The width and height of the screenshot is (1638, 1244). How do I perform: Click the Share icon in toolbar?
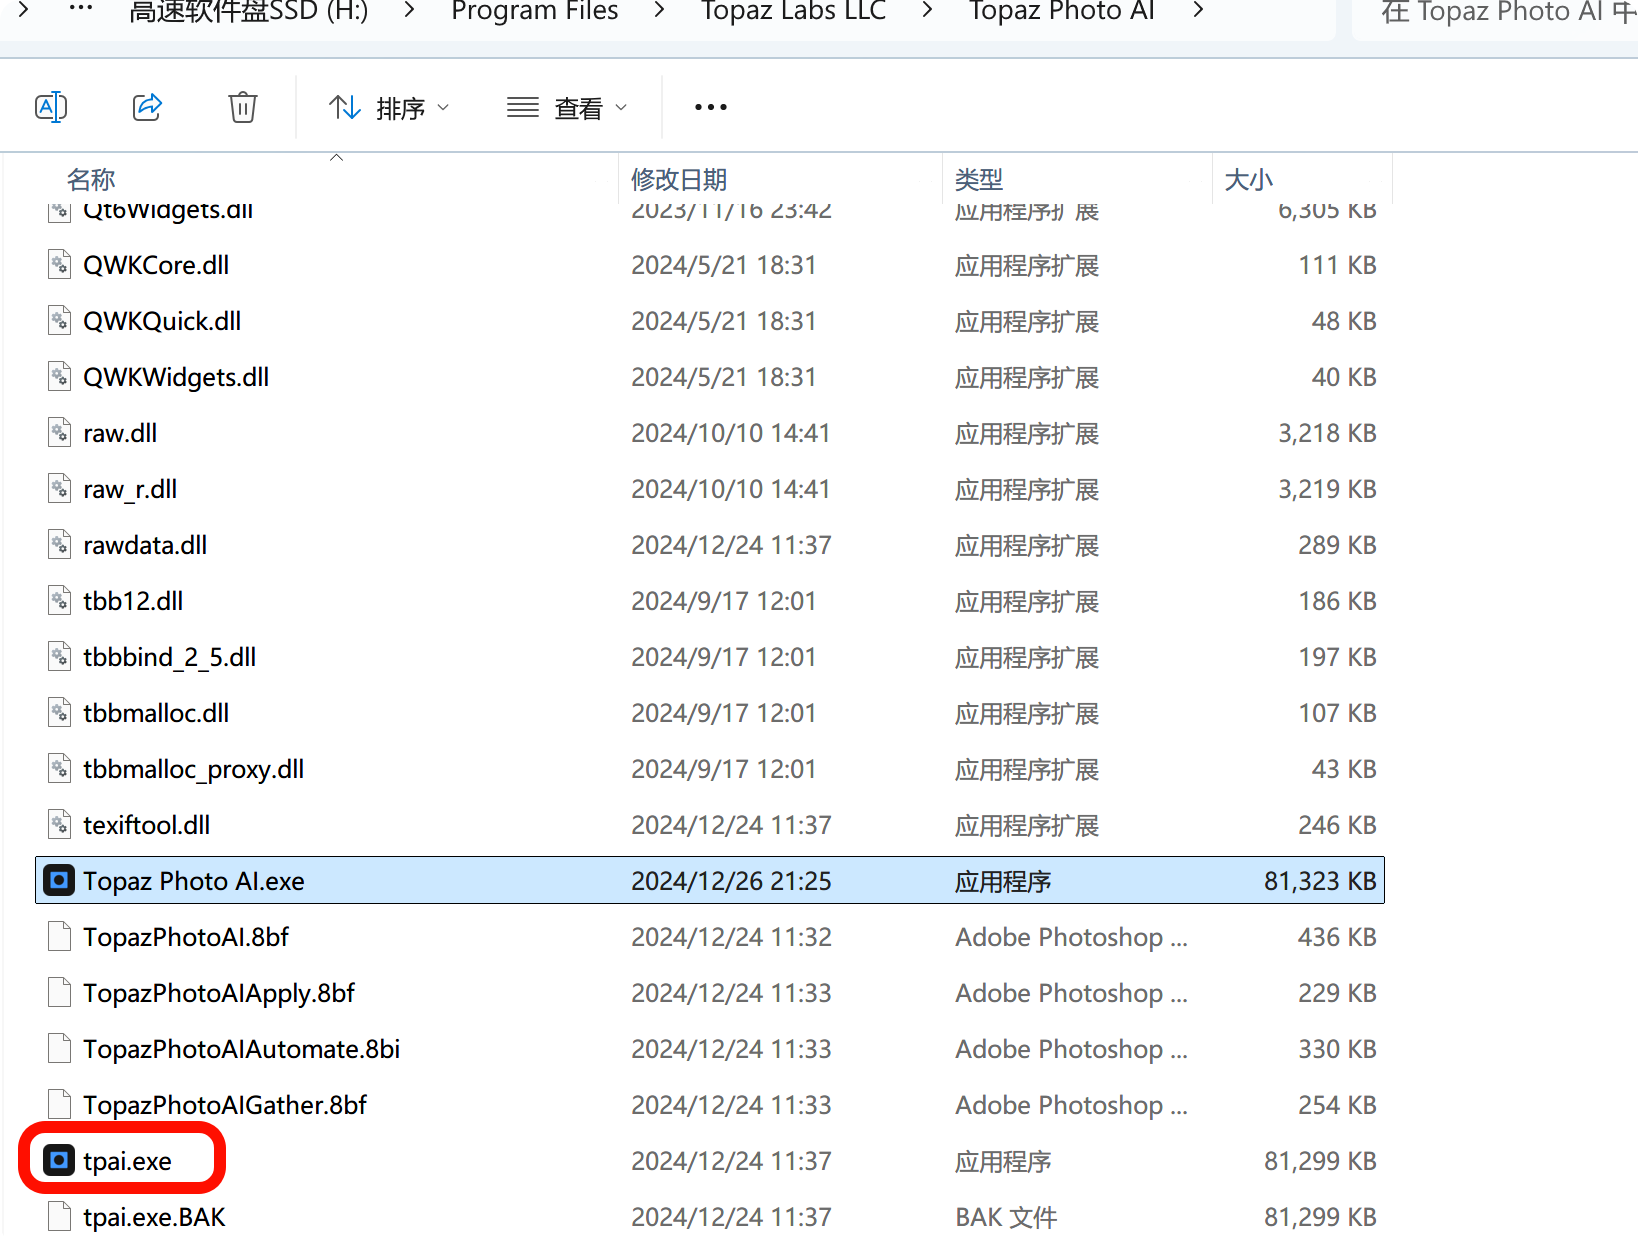pyautogui.click(x=147, y=106)
